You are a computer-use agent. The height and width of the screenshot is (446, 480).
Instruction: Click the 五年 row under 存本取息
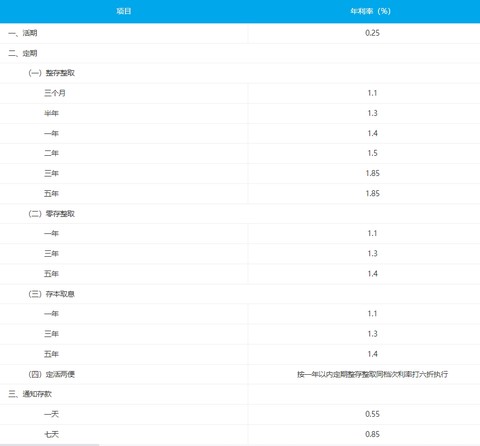pyautogui.click(x=240, y=354)
